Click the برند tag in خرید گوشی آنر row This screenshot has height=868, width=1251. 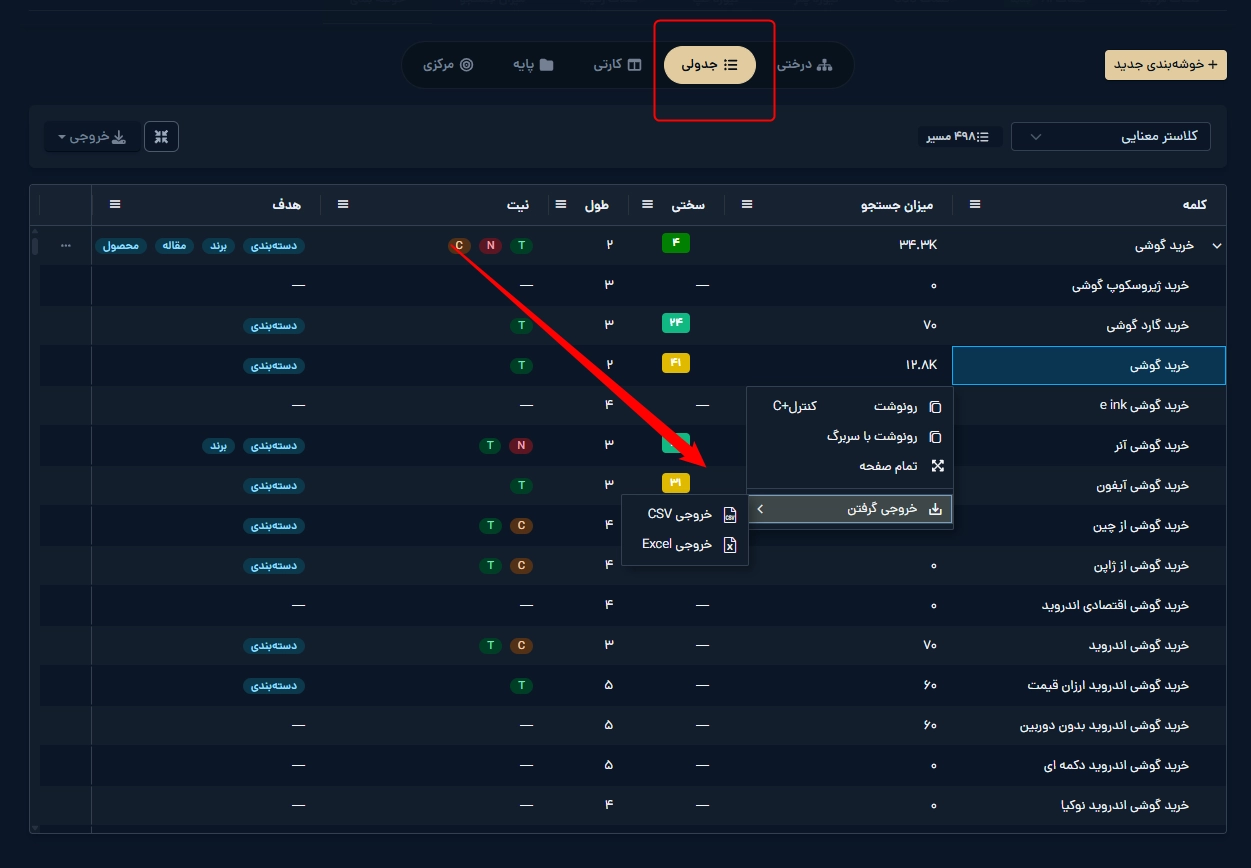(220, 445)
